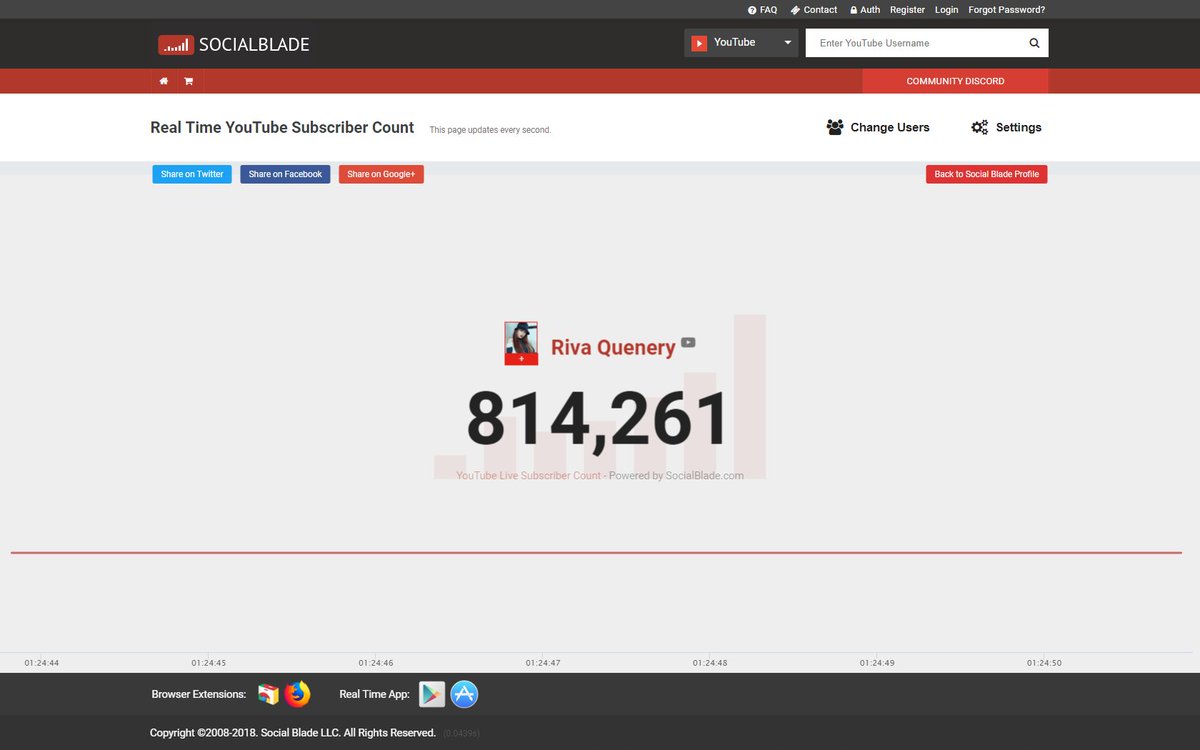Click the 01:24:50 time label on chart

point(1044,663)
